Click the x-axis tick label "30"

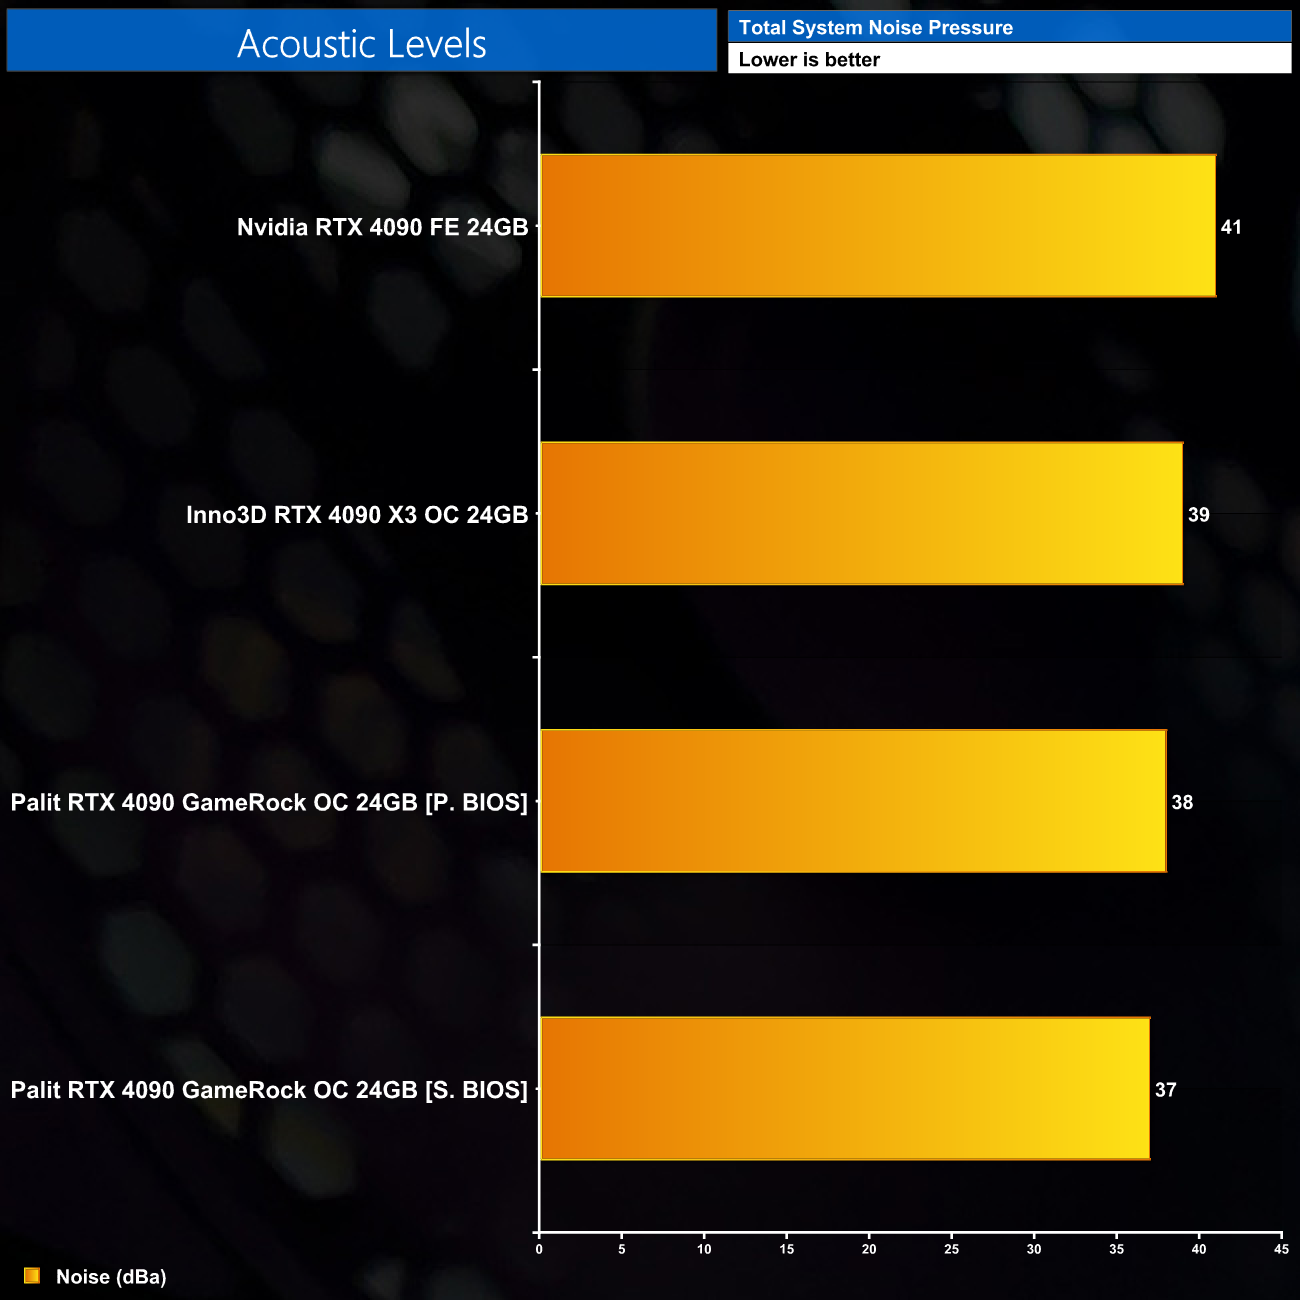(x=1034, y=1249)
